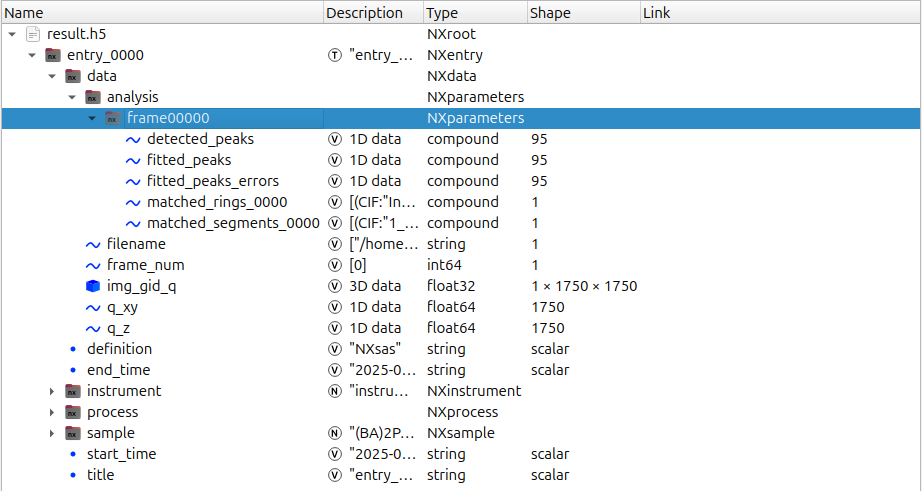Expand the process group

52,412
